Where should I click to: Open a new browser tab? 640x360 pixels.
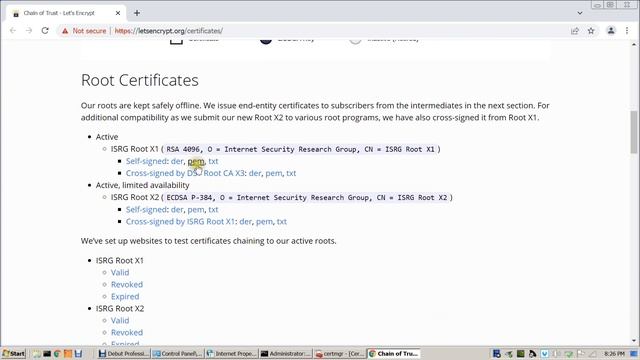137,13
